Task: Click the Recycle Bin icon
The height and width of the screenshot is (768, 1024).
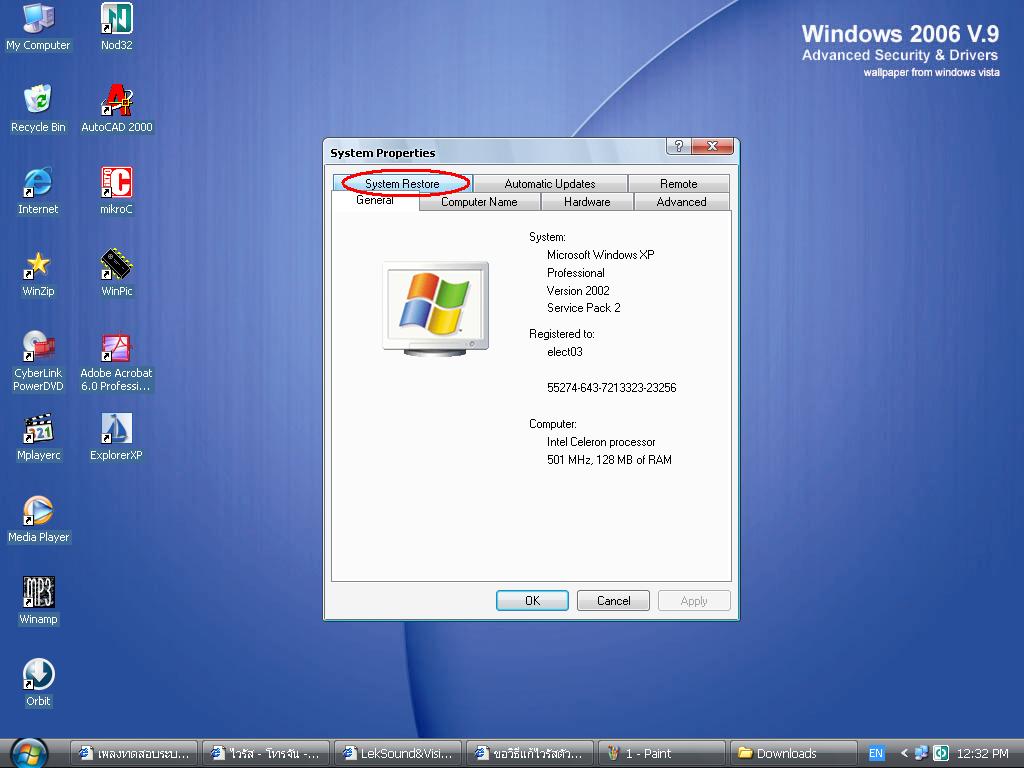Action: coord(38,108)
